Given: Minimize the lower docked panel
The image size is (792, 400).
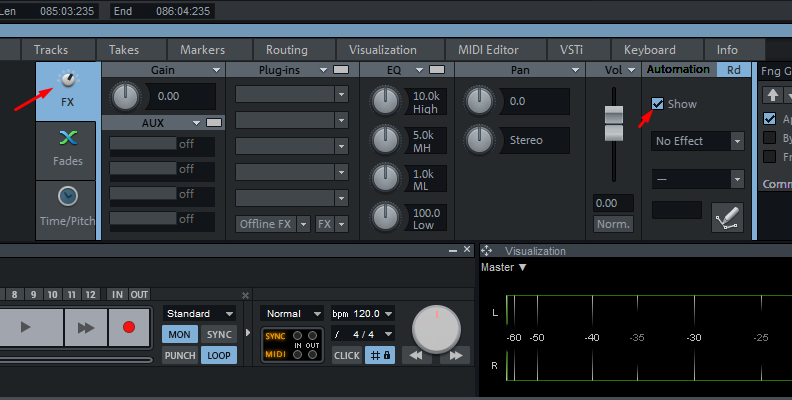Looking at the screenshot, I should pyautogui.click(x=453, y=250).
